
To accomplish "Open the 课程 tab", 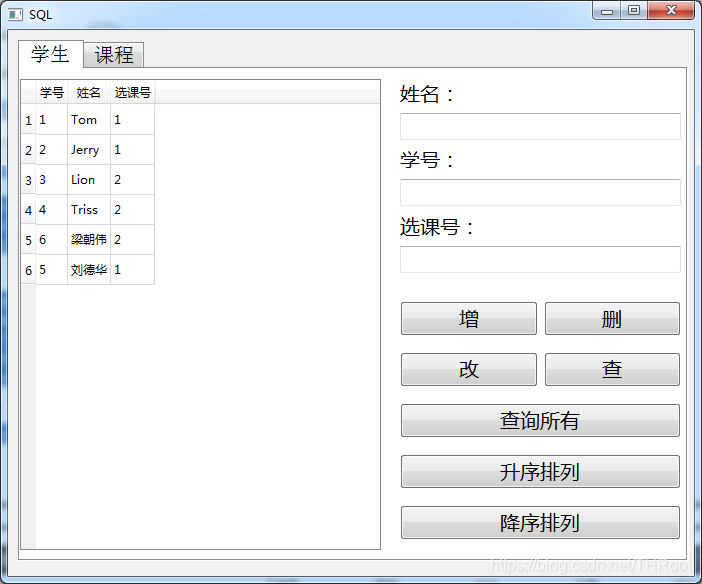I will pos(114,55).
